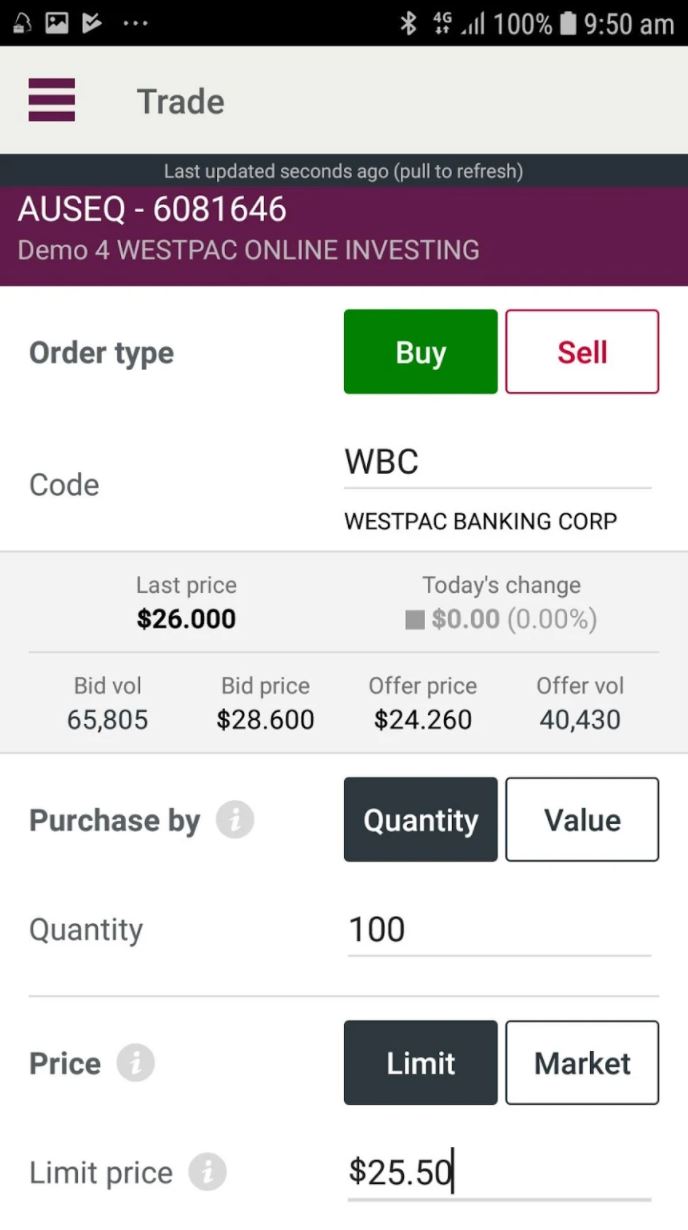Screen dimensions: 688x1230
Task: Open the navigation hamburger menu
Action: point(51,100)
